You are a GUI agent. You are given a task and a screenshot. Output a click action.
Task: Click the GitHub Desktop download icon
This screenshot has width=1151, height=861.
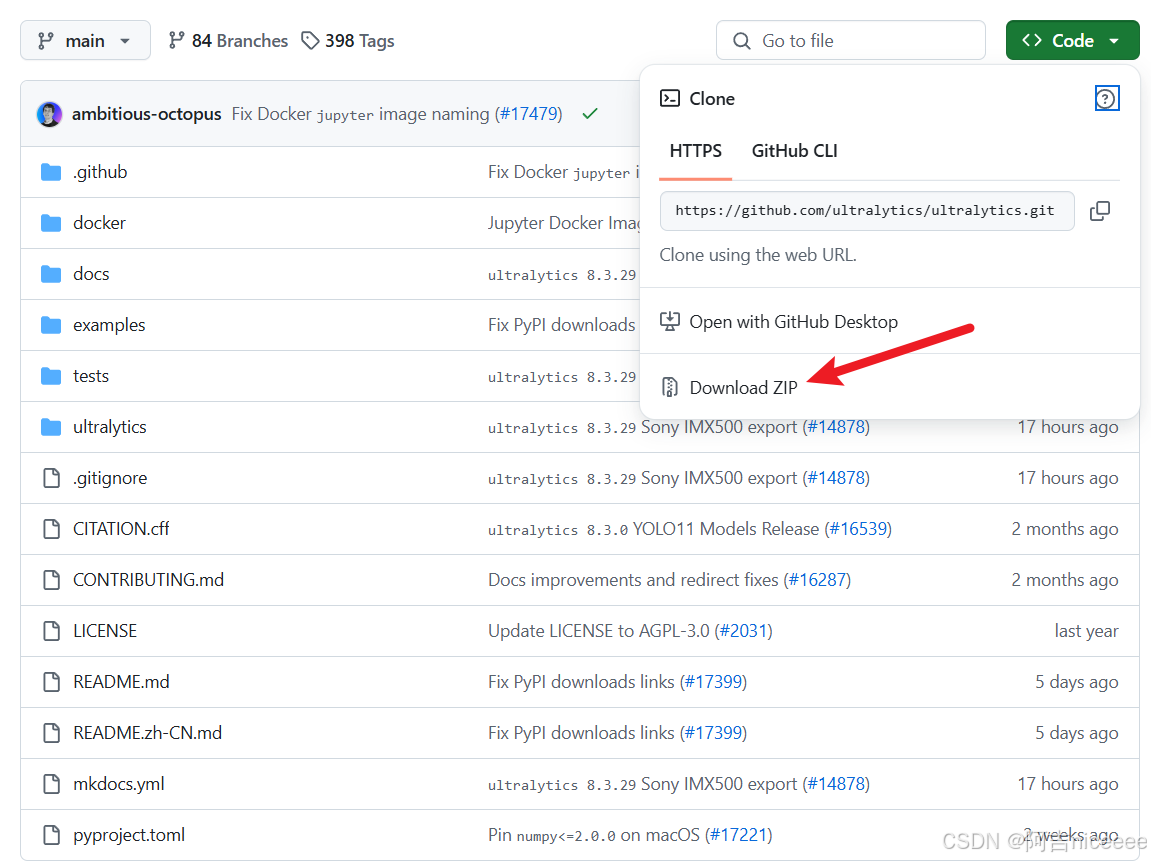tap(669, 321)
